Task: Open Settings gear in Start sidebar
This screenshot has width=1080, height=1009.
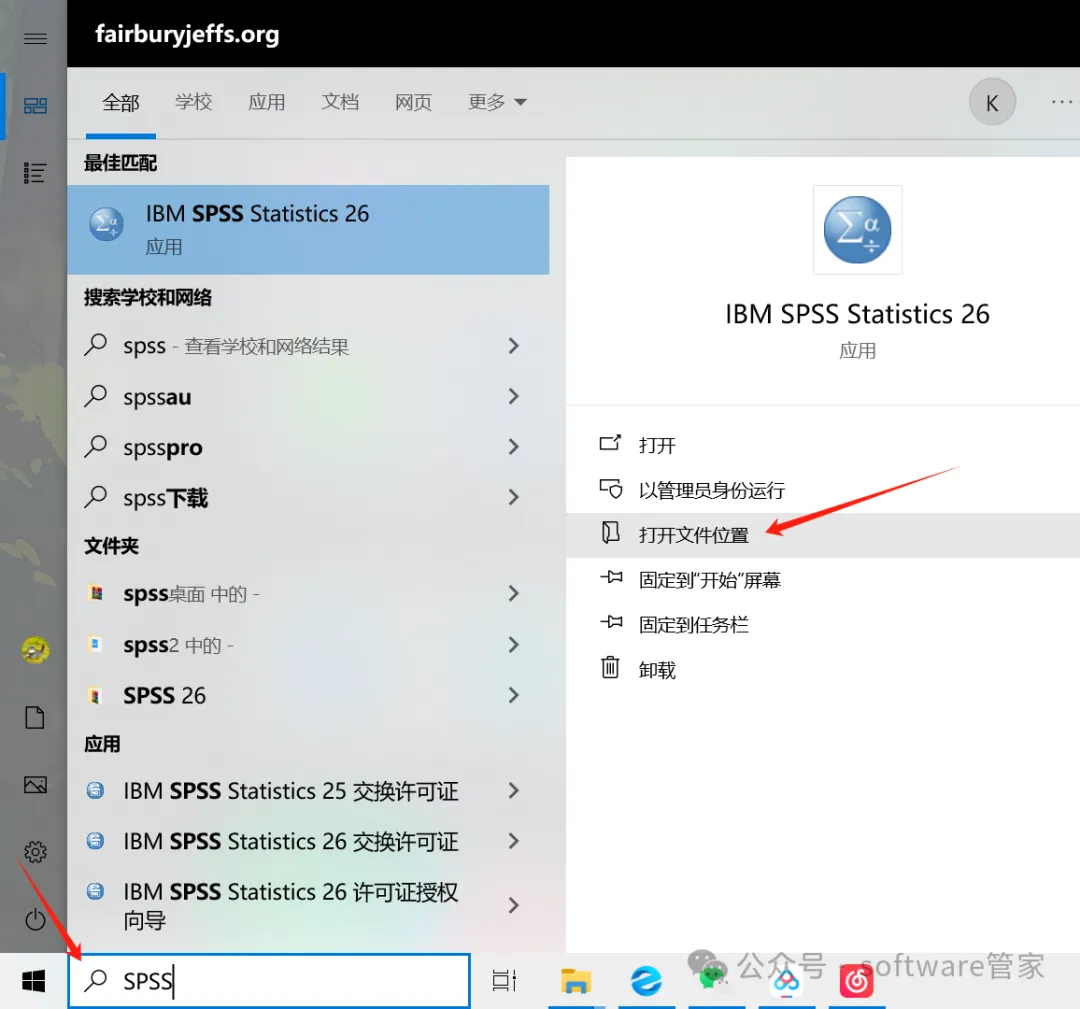Action: (35, 852)
